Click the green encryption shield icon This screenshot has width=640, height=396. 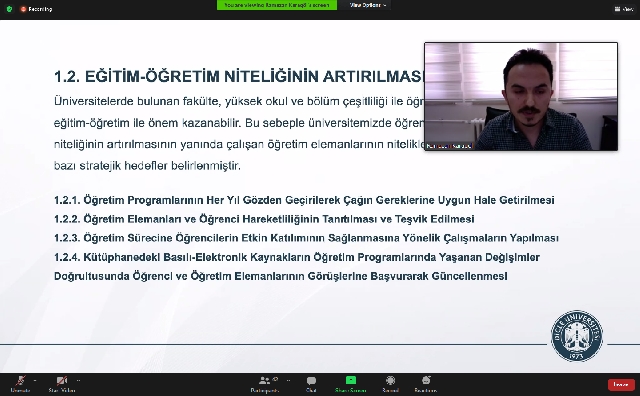[9, 9]
